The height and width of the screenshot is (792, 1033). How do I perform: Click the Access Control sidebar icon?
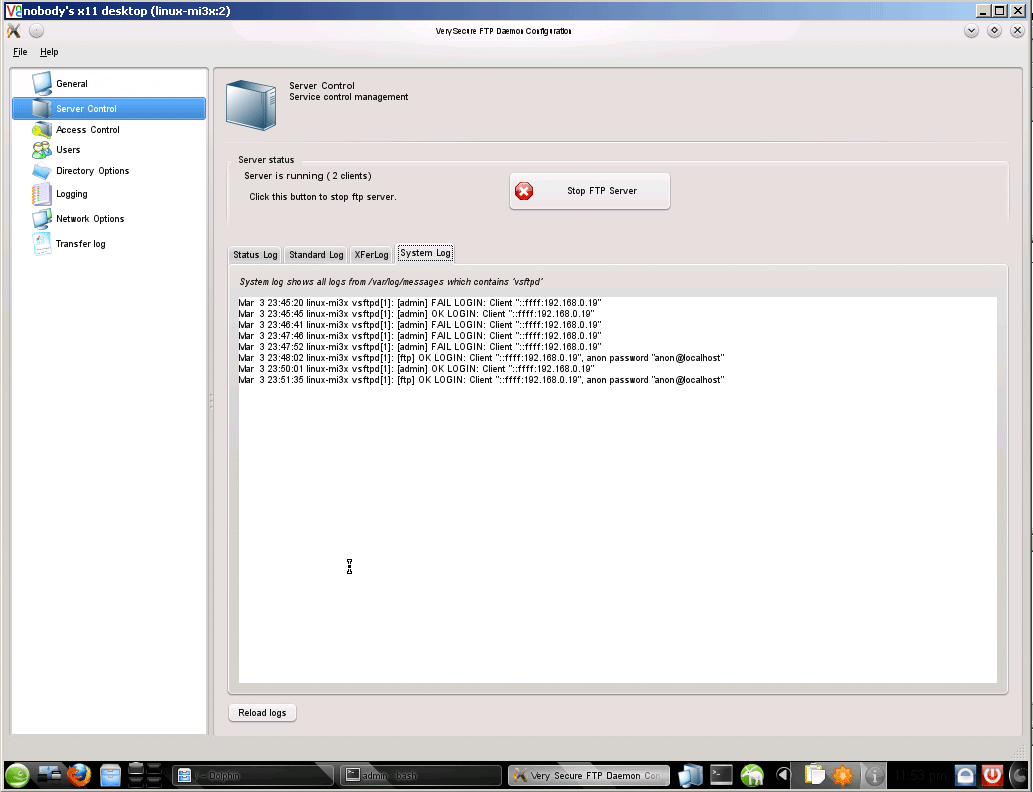pyautogui.click(x=42, y=130)
